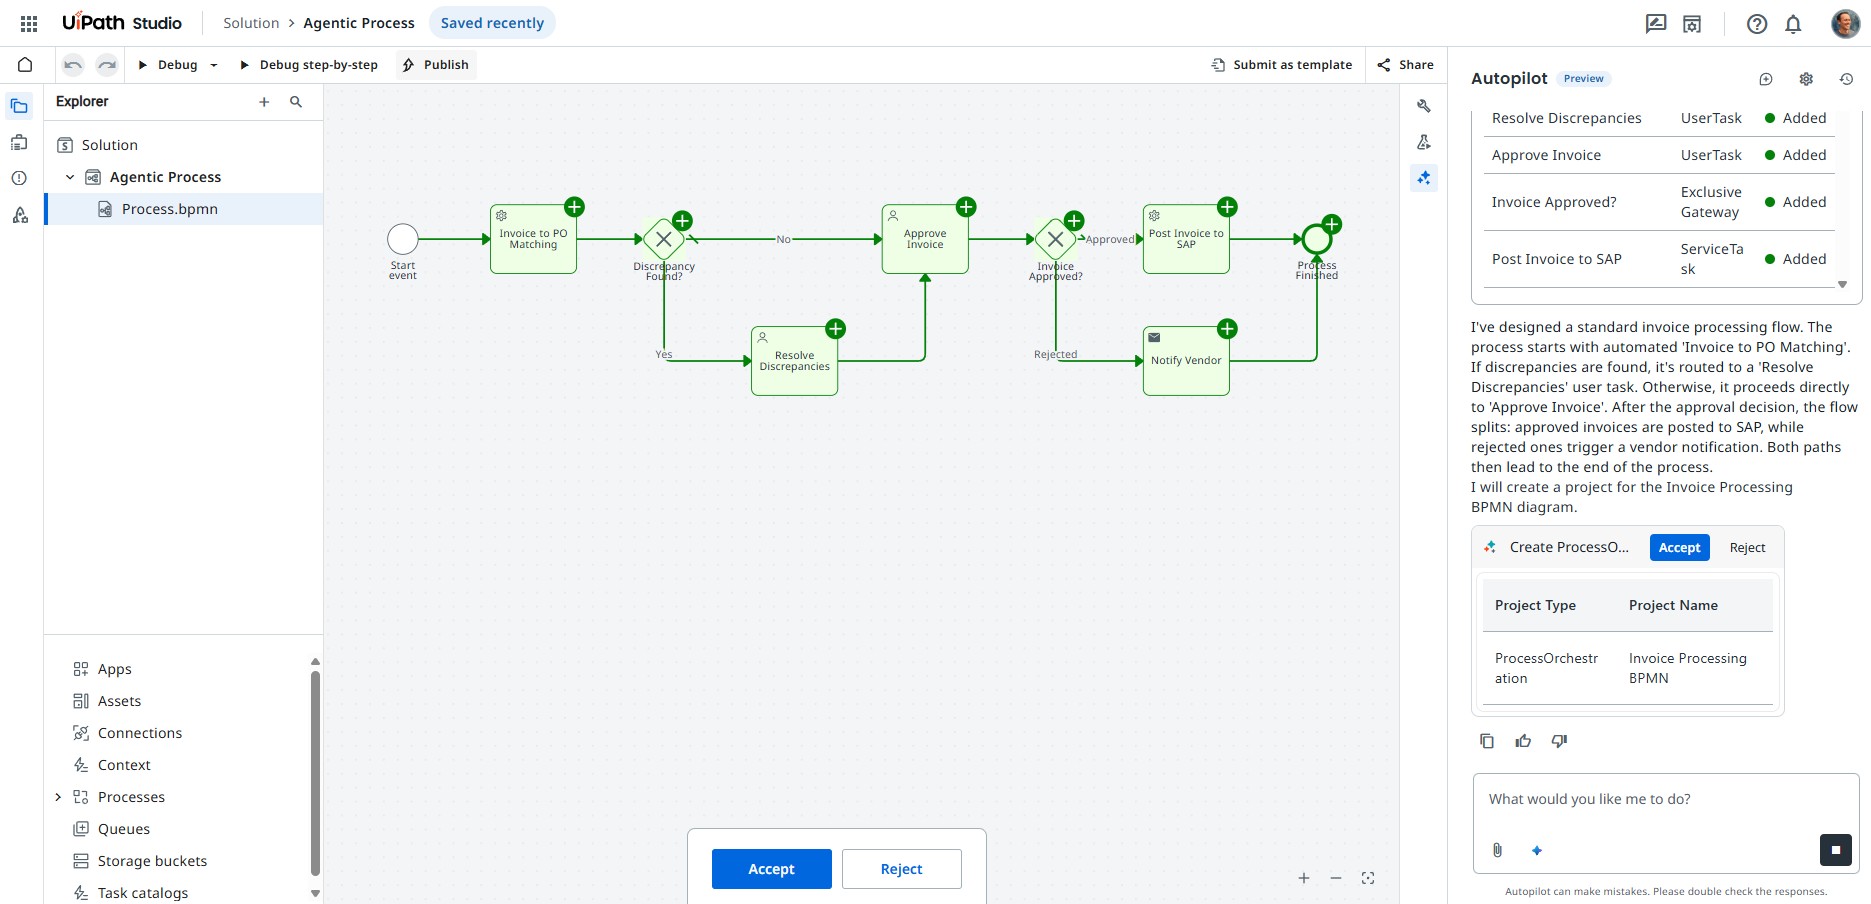Click the Agentic Process breadcrumb
The image size is (1871, 904).
coord(359,23)
